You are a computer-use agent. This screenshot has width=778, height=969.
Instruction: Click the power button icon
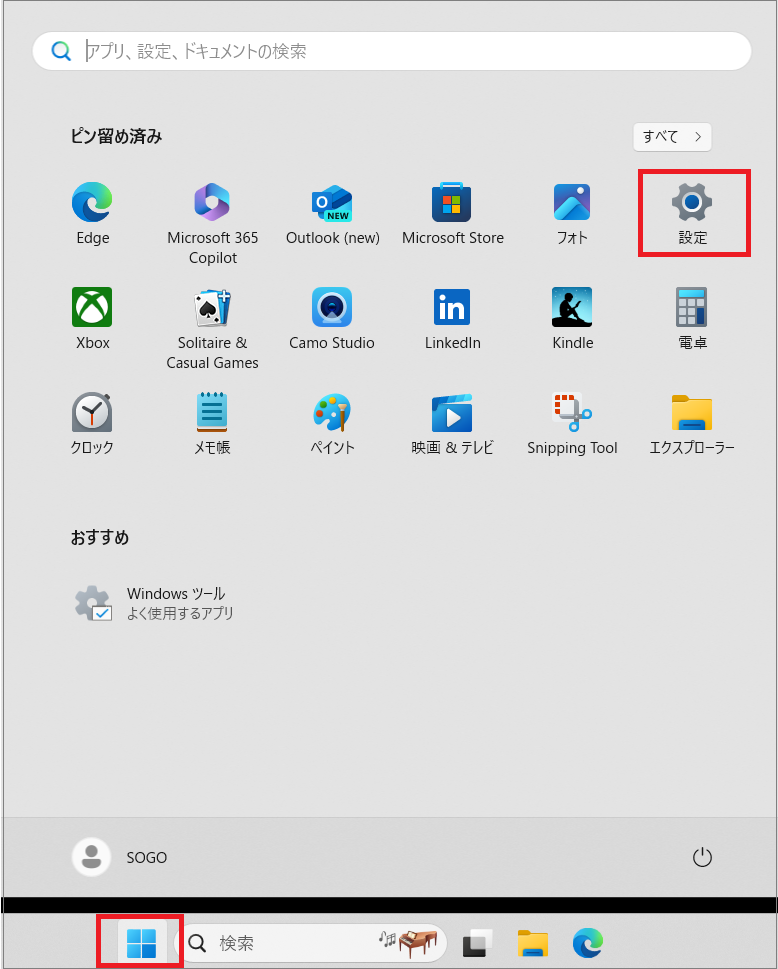(x=702, y=857)
